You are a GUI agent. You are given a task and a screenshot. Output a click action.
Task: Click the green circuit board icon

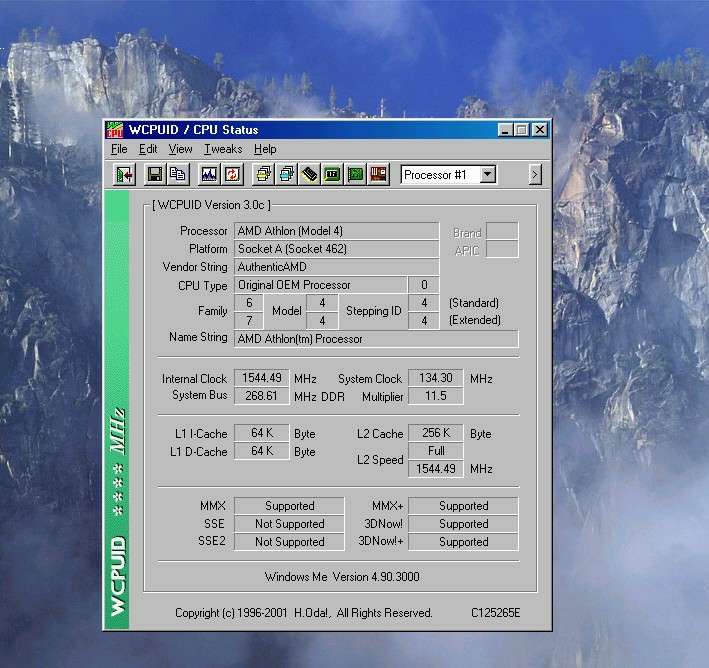[x=355, y=175]
